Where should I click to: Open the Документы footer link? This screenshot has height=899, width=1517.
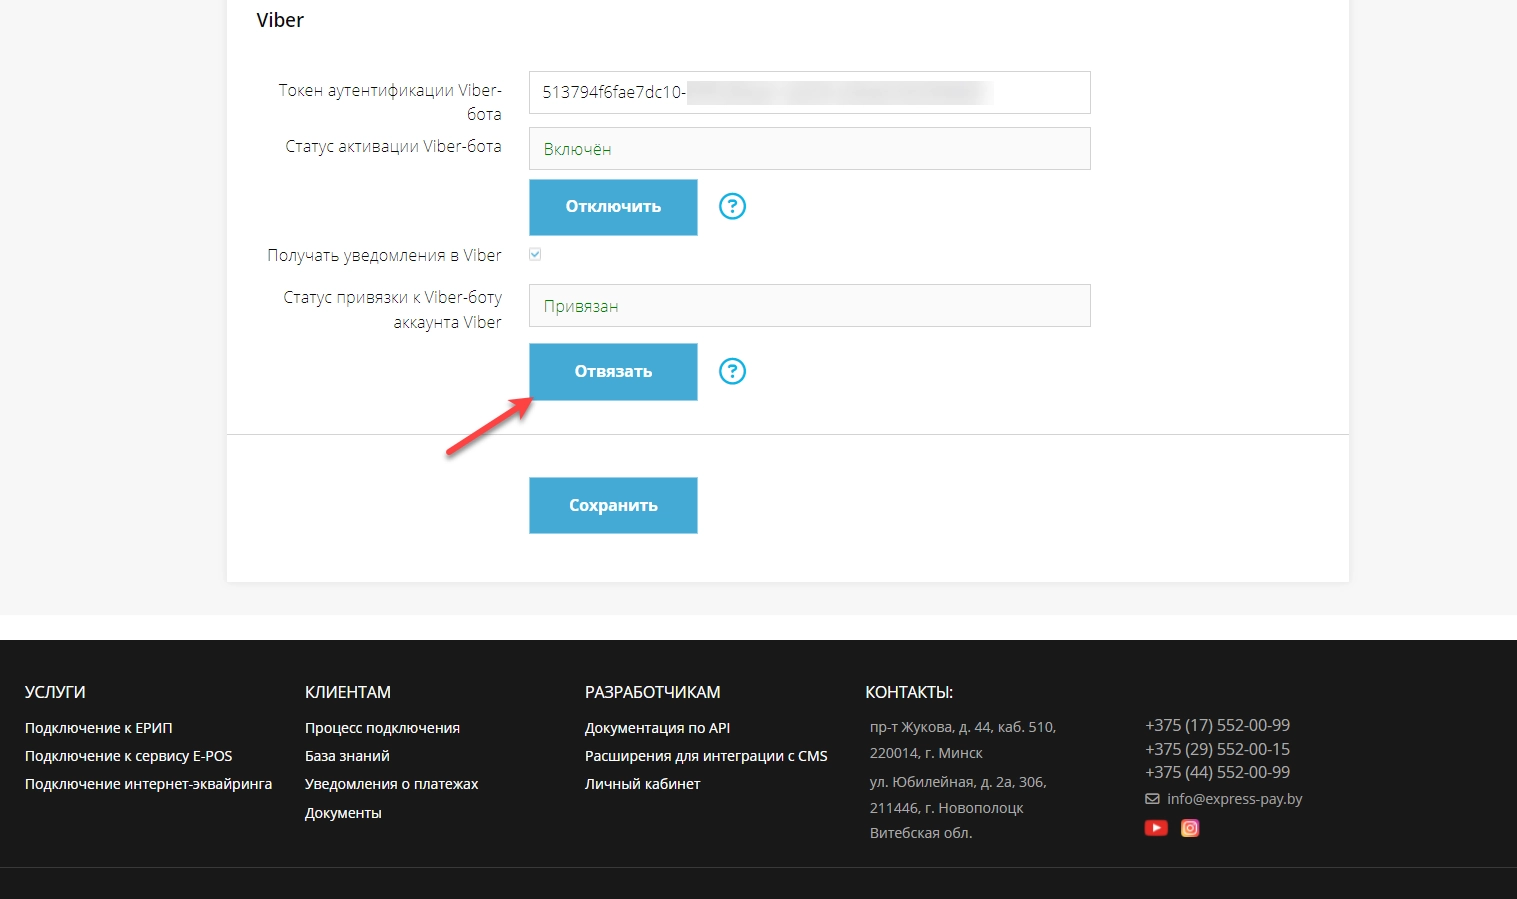tap(343, 813)
